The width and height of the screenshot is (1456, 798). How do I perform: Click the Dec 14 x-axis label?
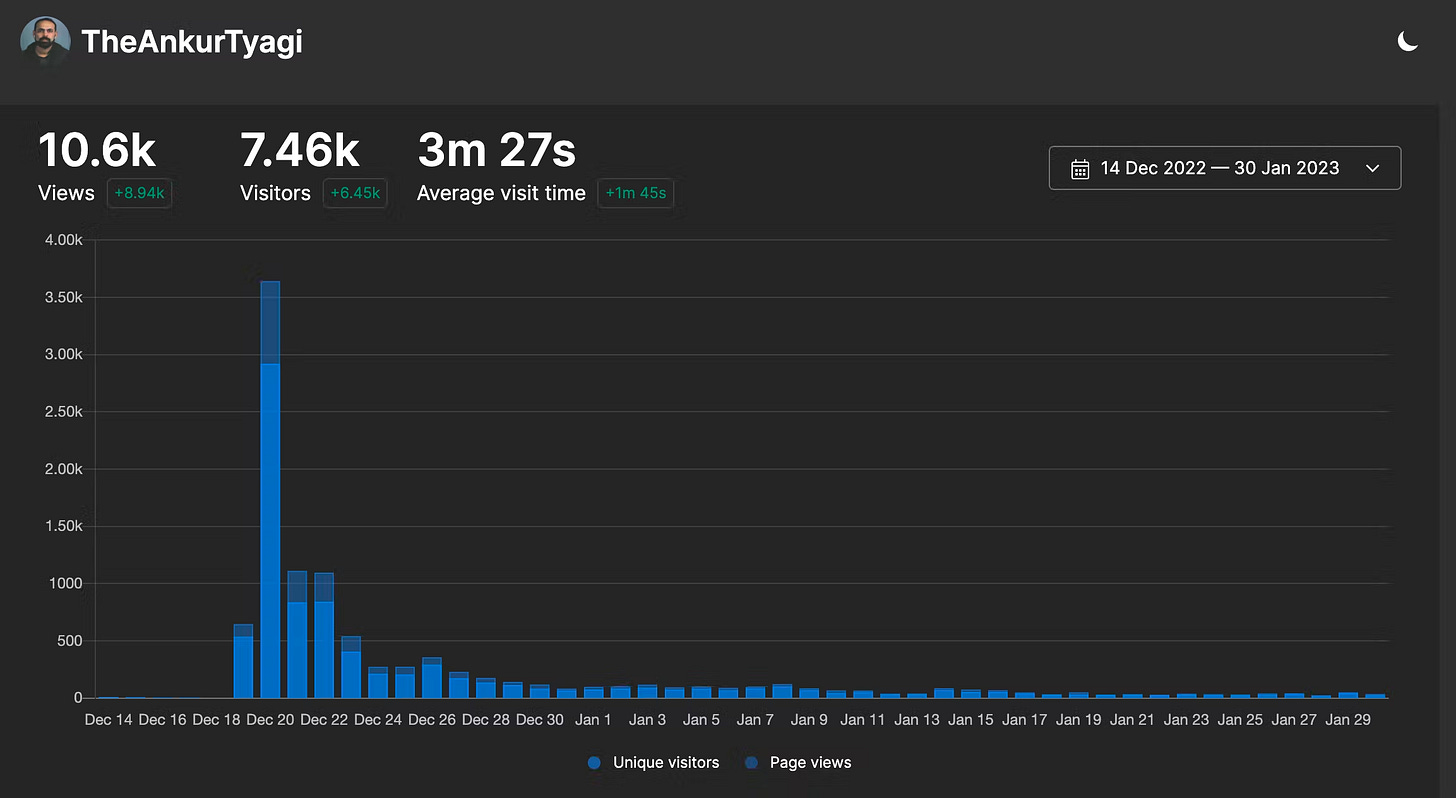(108, 719)
